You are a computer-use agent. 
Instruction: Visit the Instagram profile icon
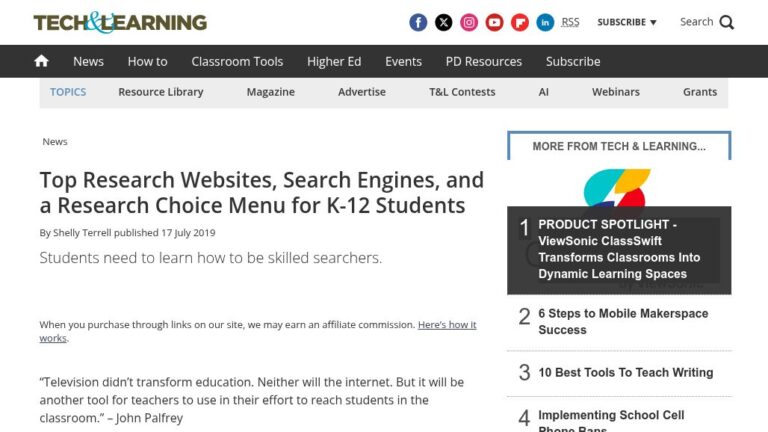[469, 23]
